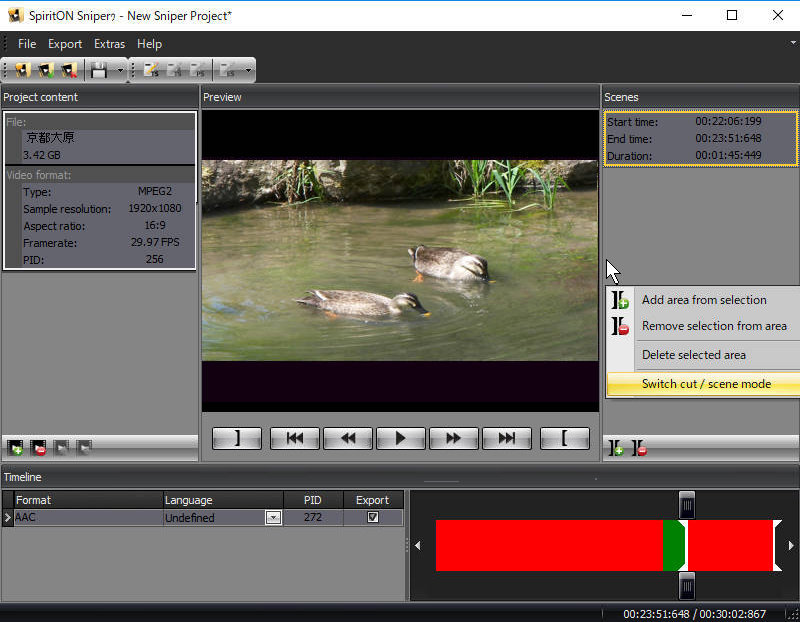Click the edit TS file toolbar icon
Screen dimensions: 800x622
[152, 70]
